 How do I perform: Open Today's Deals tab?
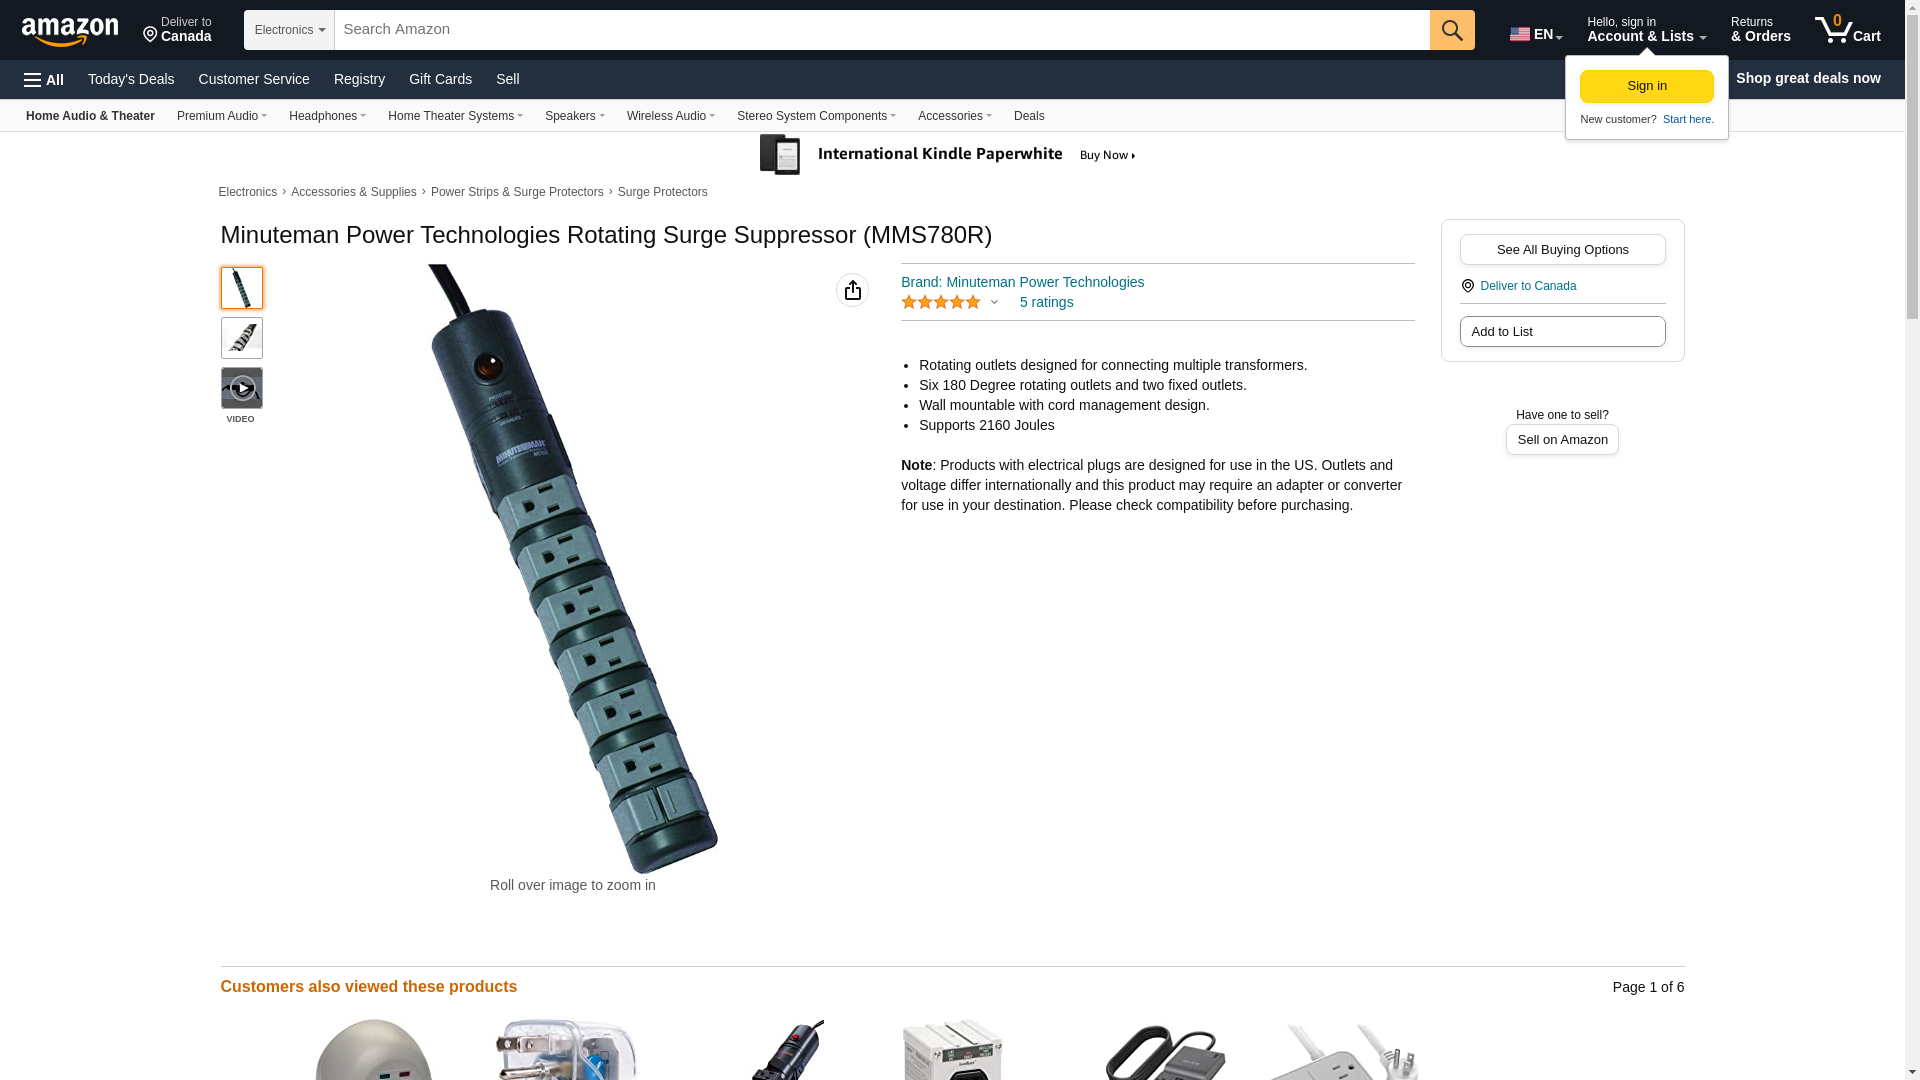[x=131, y=79]
